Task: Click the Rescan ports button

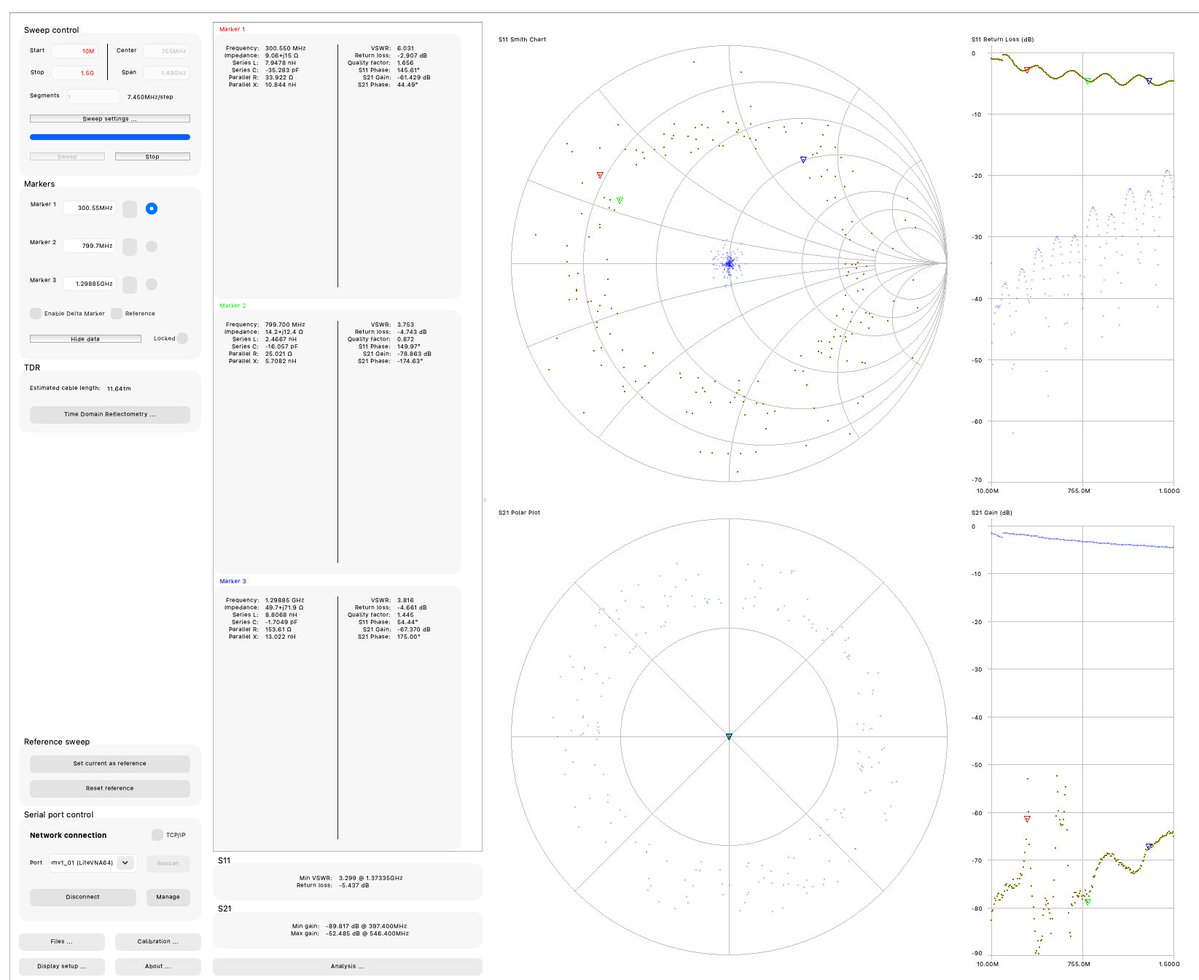Action: click(168, 863)
